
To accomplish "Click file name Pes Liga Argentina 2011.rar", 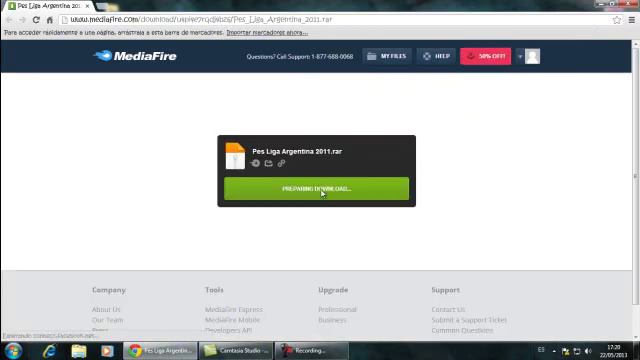I will 297,151.
